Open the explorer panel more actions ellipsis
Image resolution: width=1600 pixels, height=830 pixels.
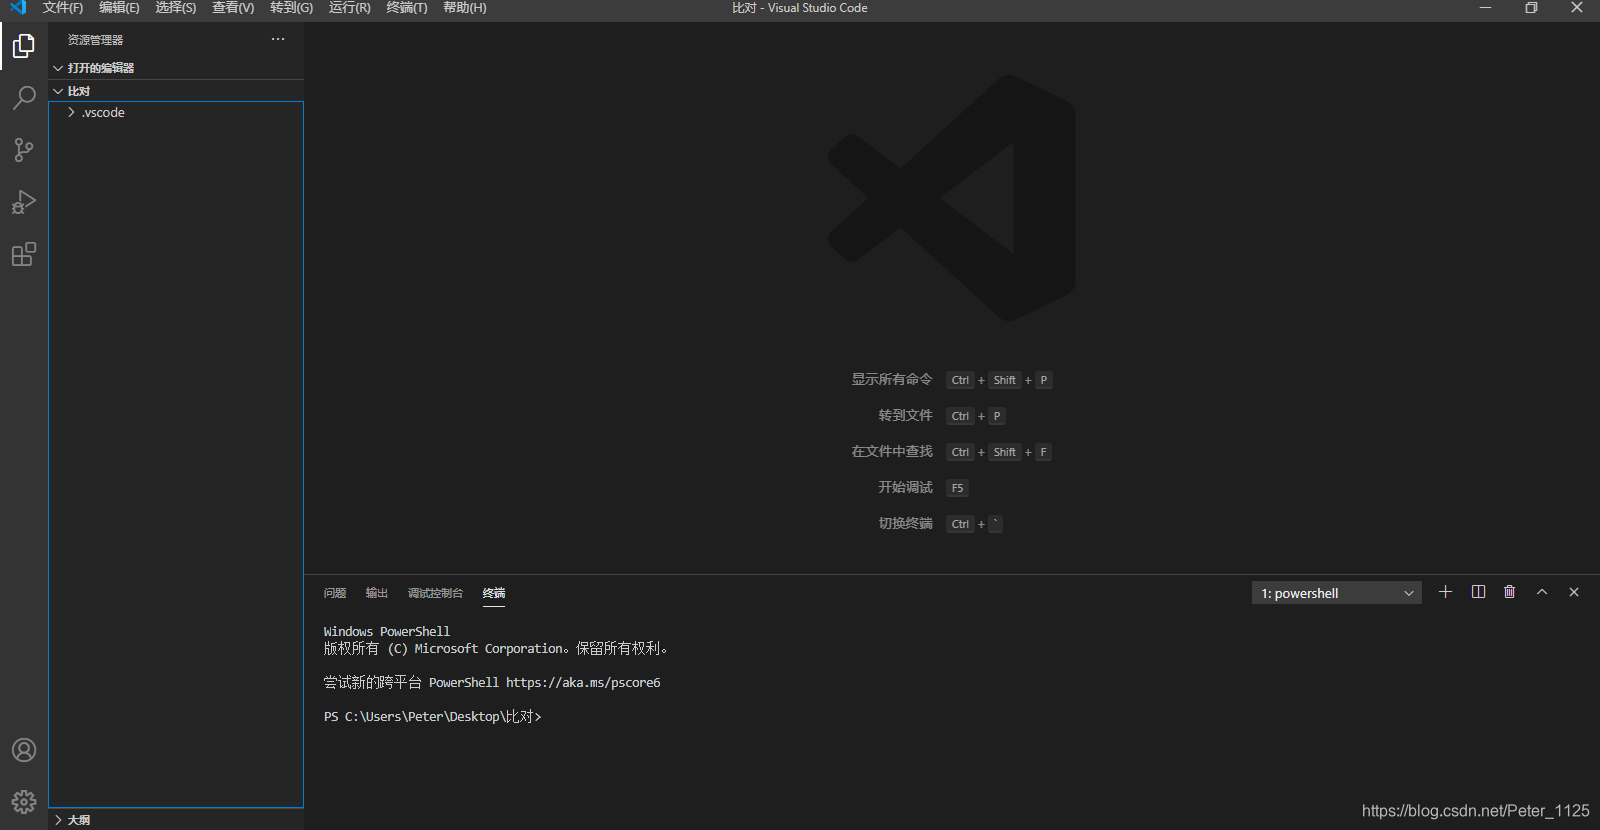click(x=278, y=39)
